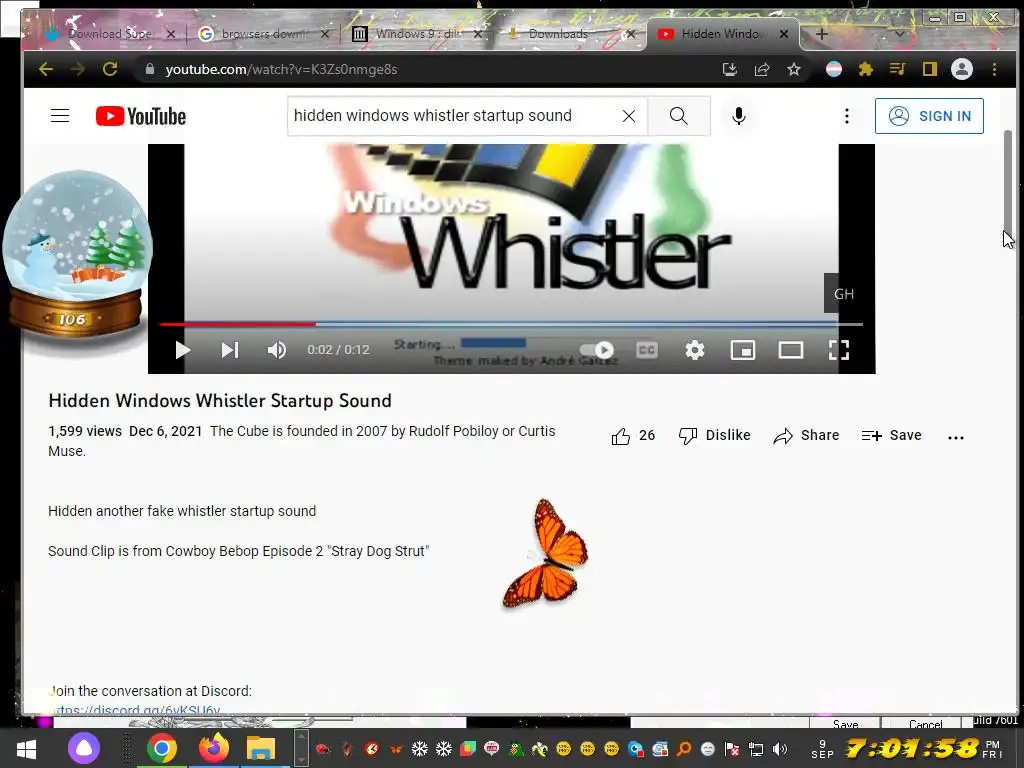Open the Chrome extensions puzzle icon
Viewport: 1024px width, 768px height.
click(865, 69)
